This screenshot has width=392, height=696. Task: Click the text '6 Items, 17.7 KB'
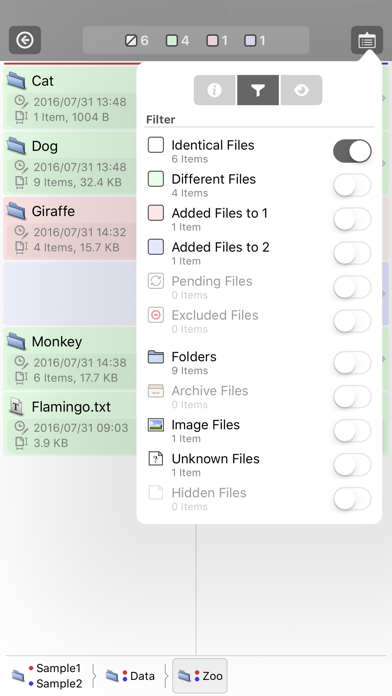coord(75,378)
